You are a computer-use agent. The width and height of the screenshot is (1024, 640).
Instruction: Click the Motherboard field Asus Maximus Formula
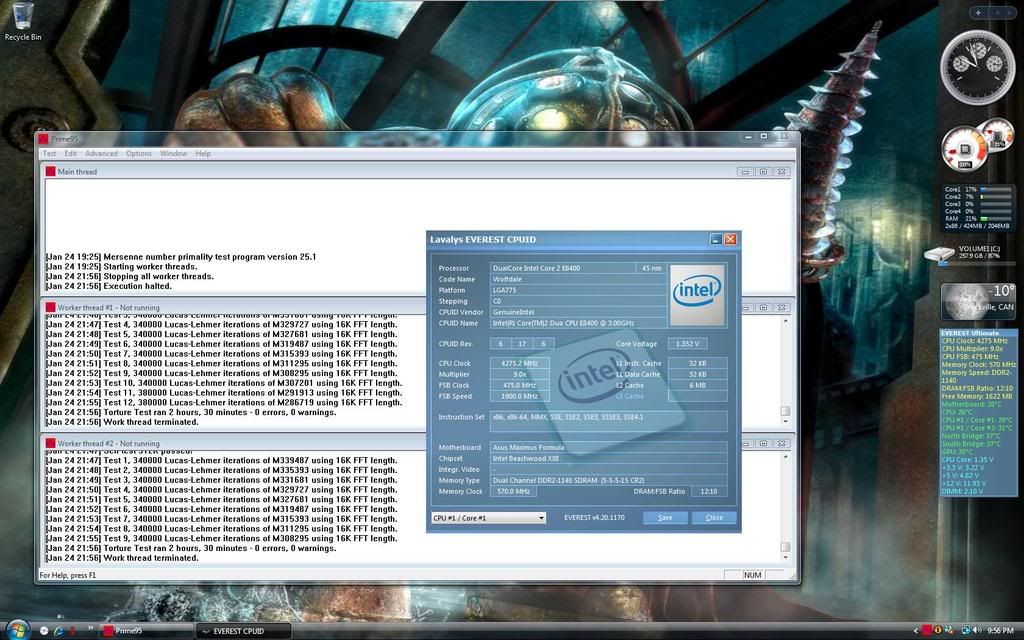tap(609, 447)
